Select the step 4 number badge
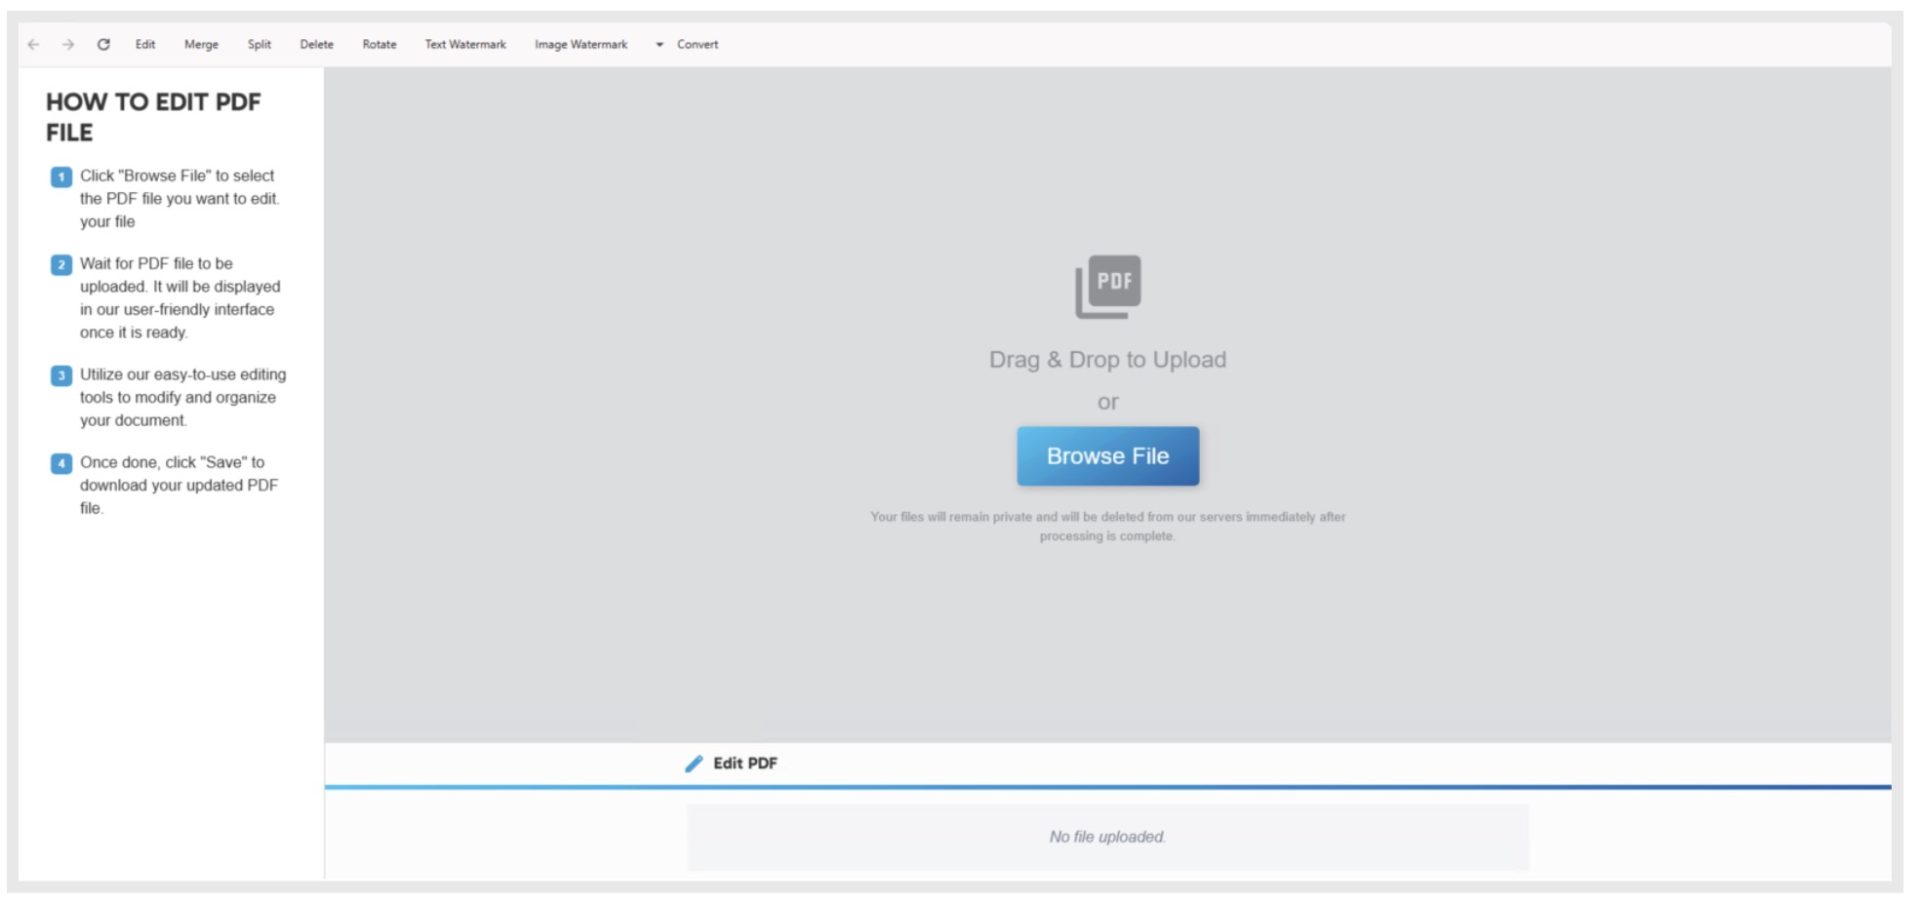Screen dimensions: 1920x903 pyautogui.click(x=61, y=464)
